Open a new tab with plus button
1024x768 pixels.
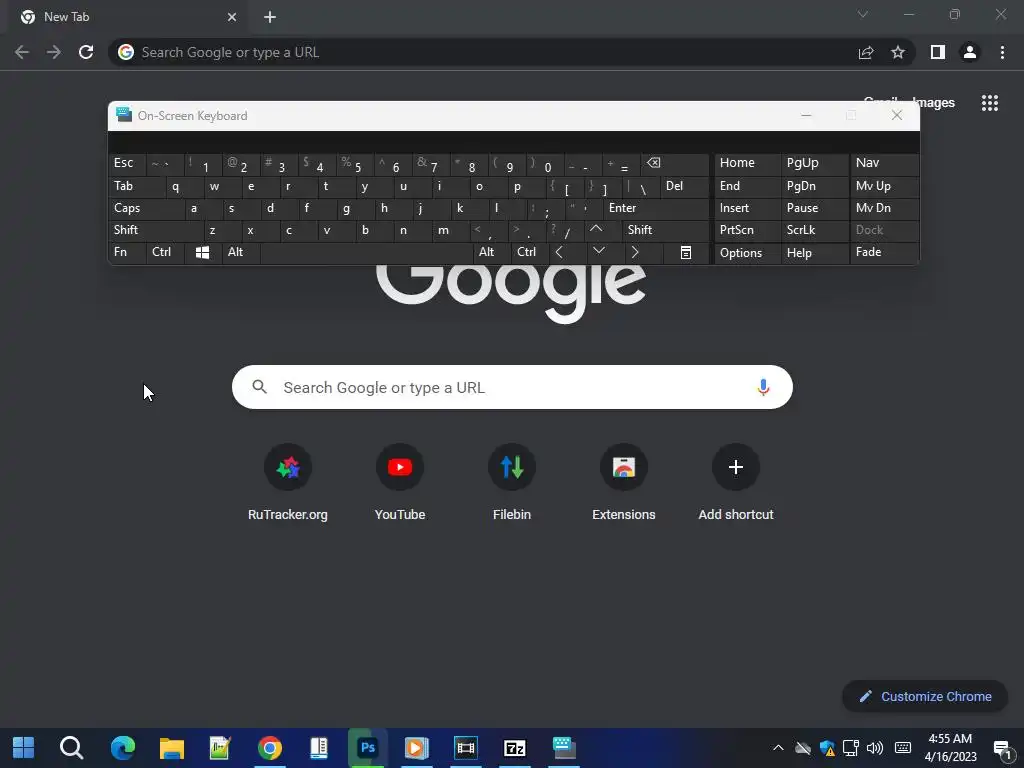[x=270, y=17]
